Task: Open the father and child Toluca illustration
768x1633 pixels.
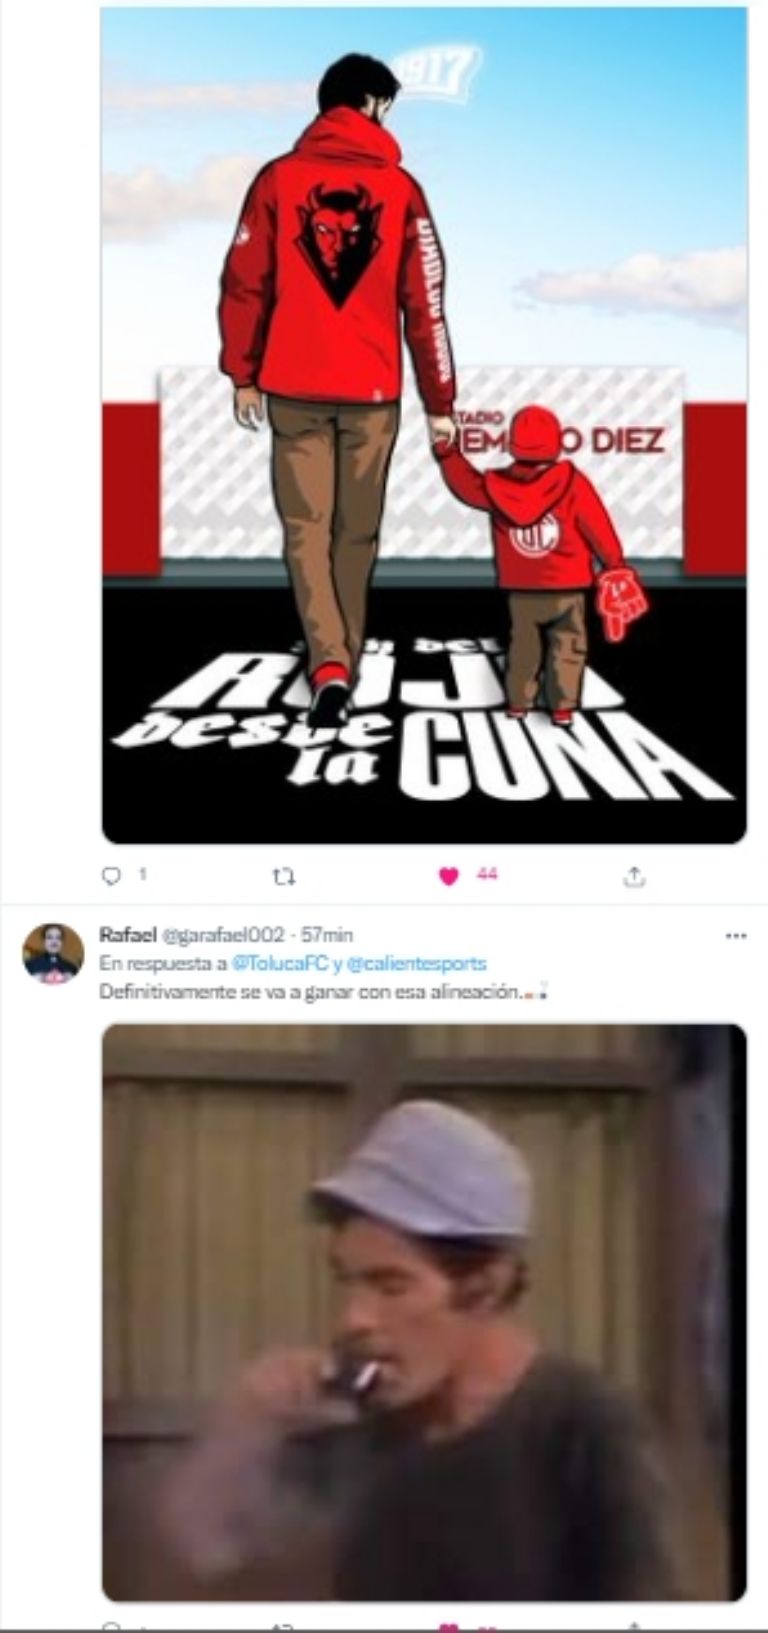Action: pos(424,425)
